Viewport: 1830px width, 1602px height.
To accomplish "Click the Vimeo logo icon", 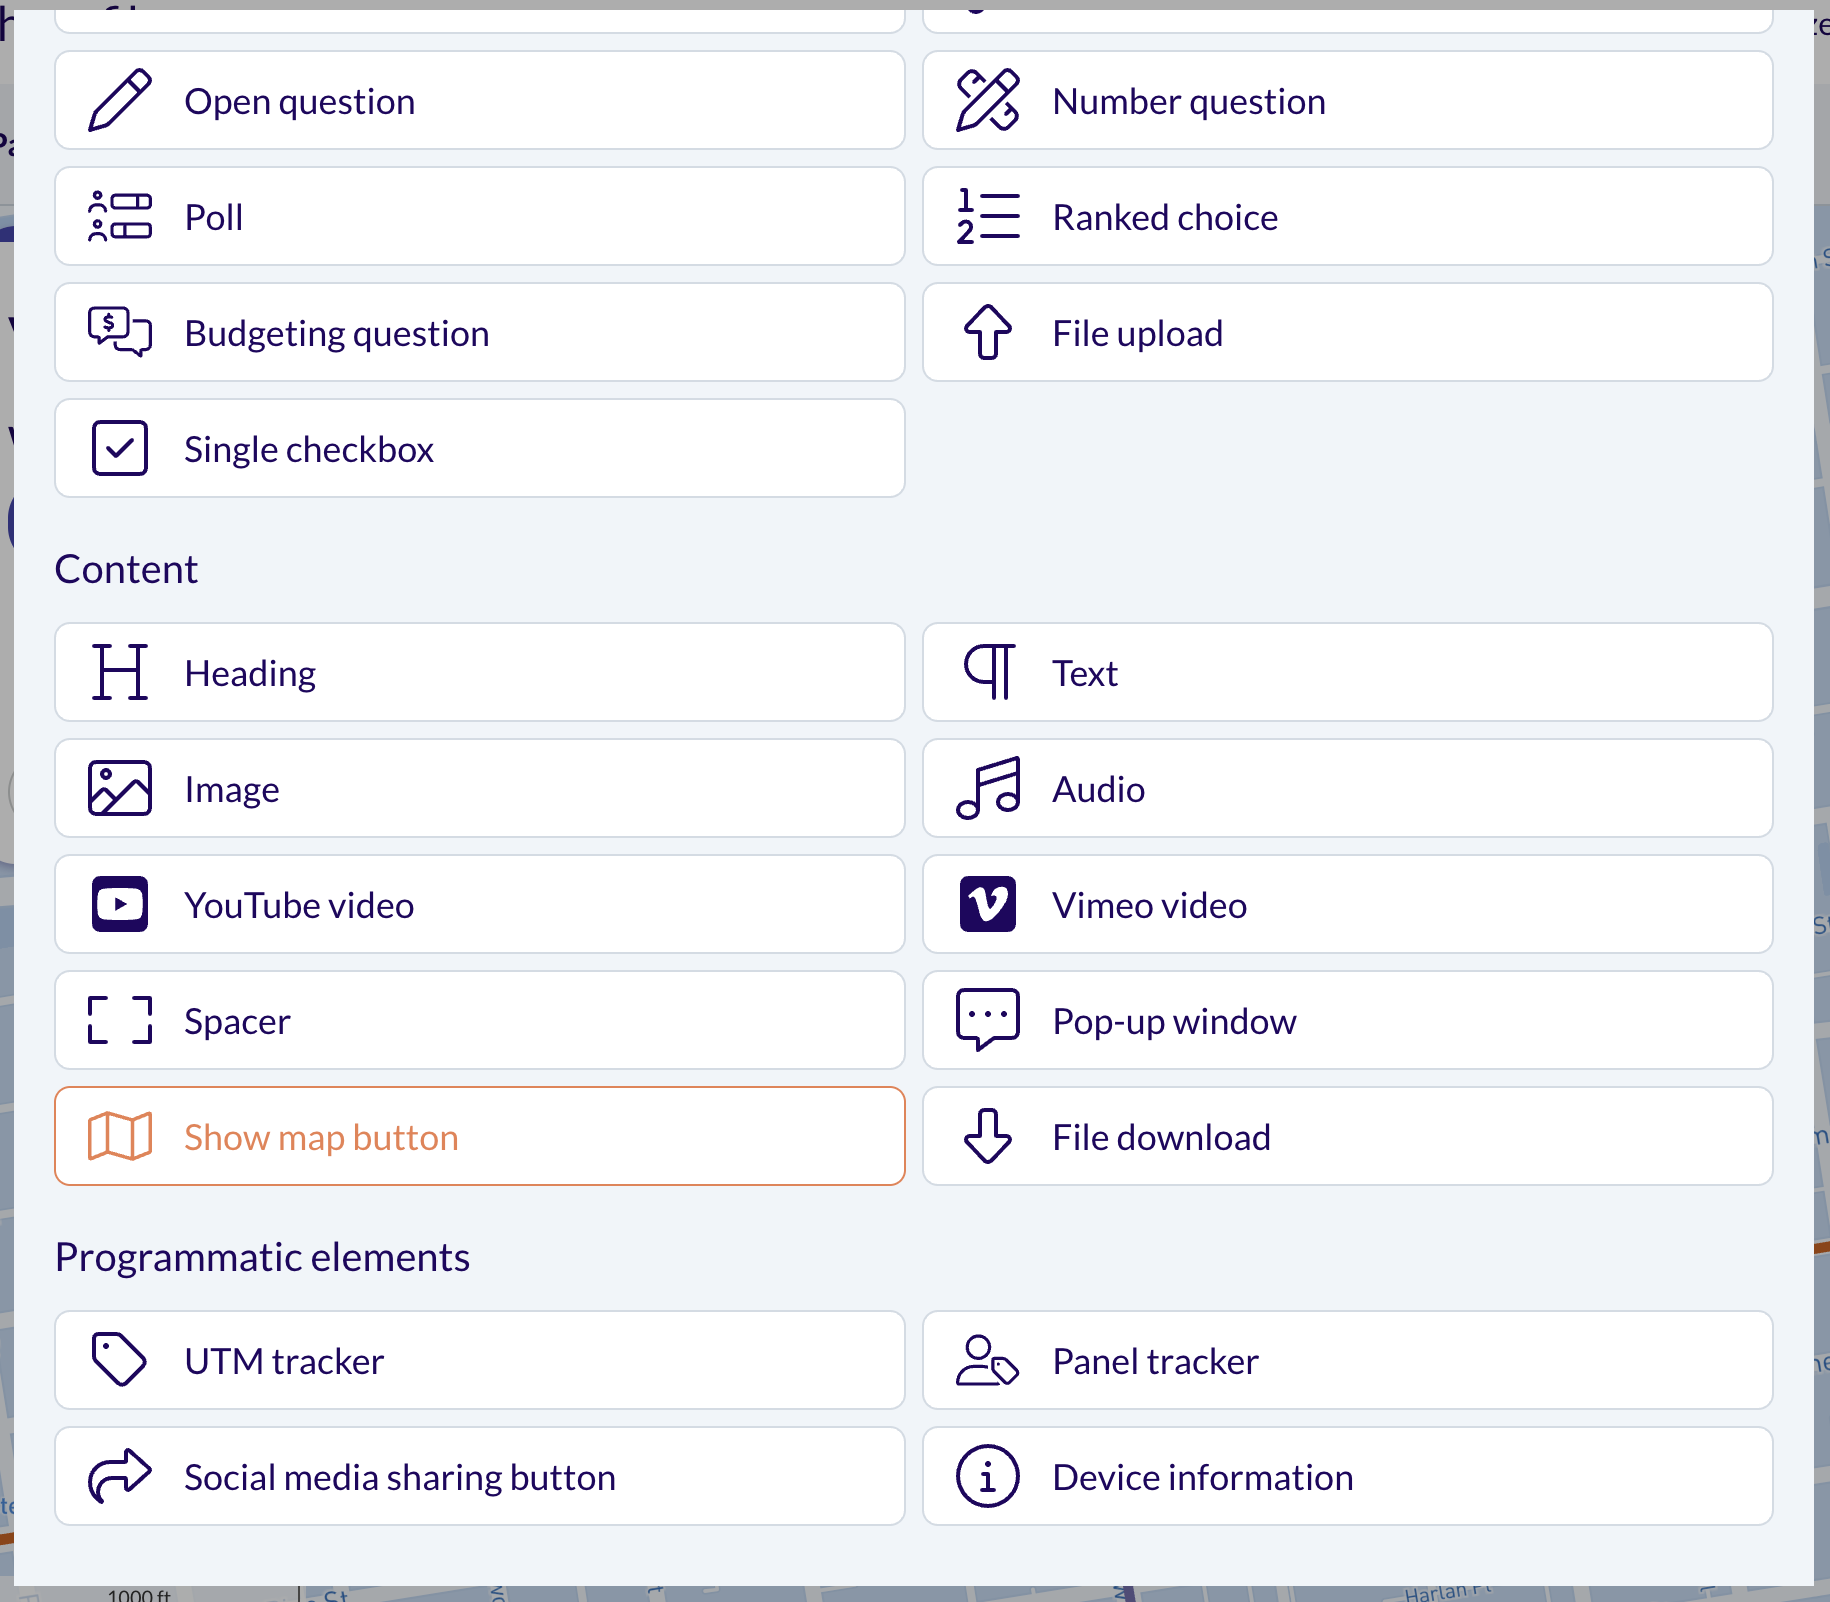I will coord(988,905).
